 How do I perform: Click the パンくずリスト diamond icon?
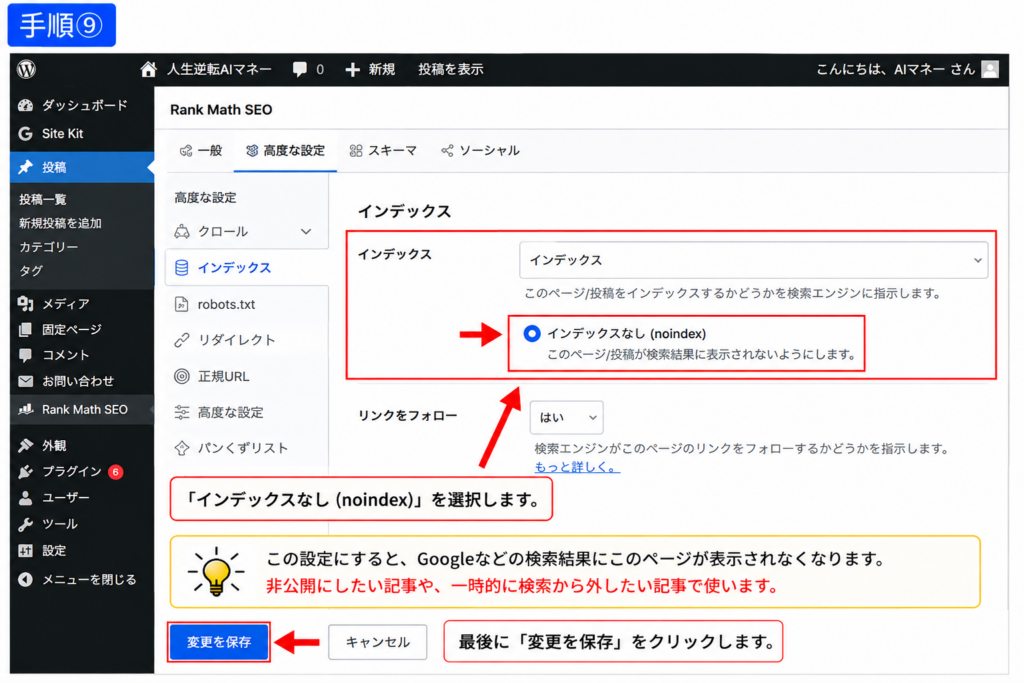[182, 448]
